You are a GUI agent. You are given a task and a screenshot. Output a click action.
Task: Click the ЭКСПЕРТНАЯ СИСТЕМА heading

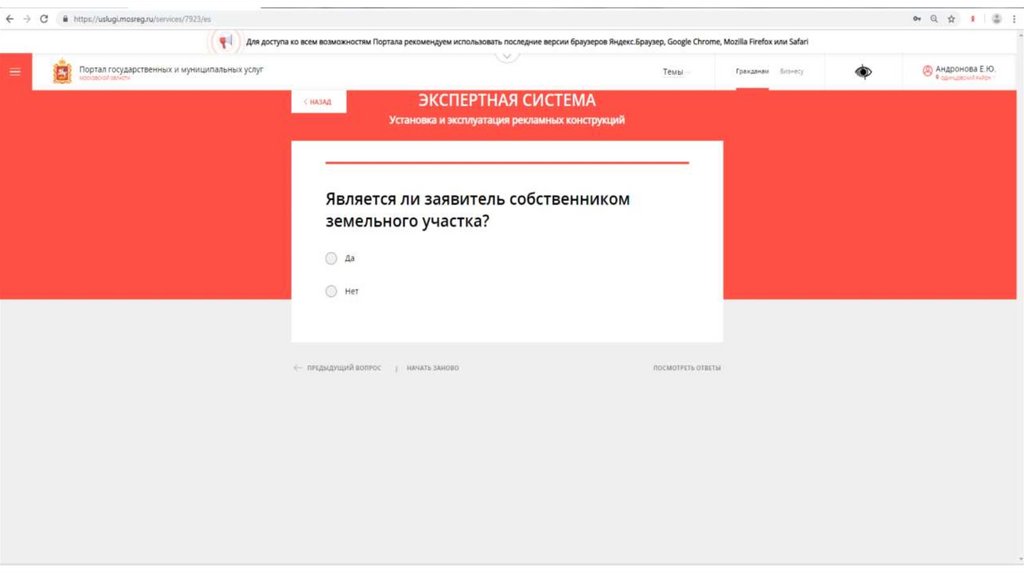[507, 101]
